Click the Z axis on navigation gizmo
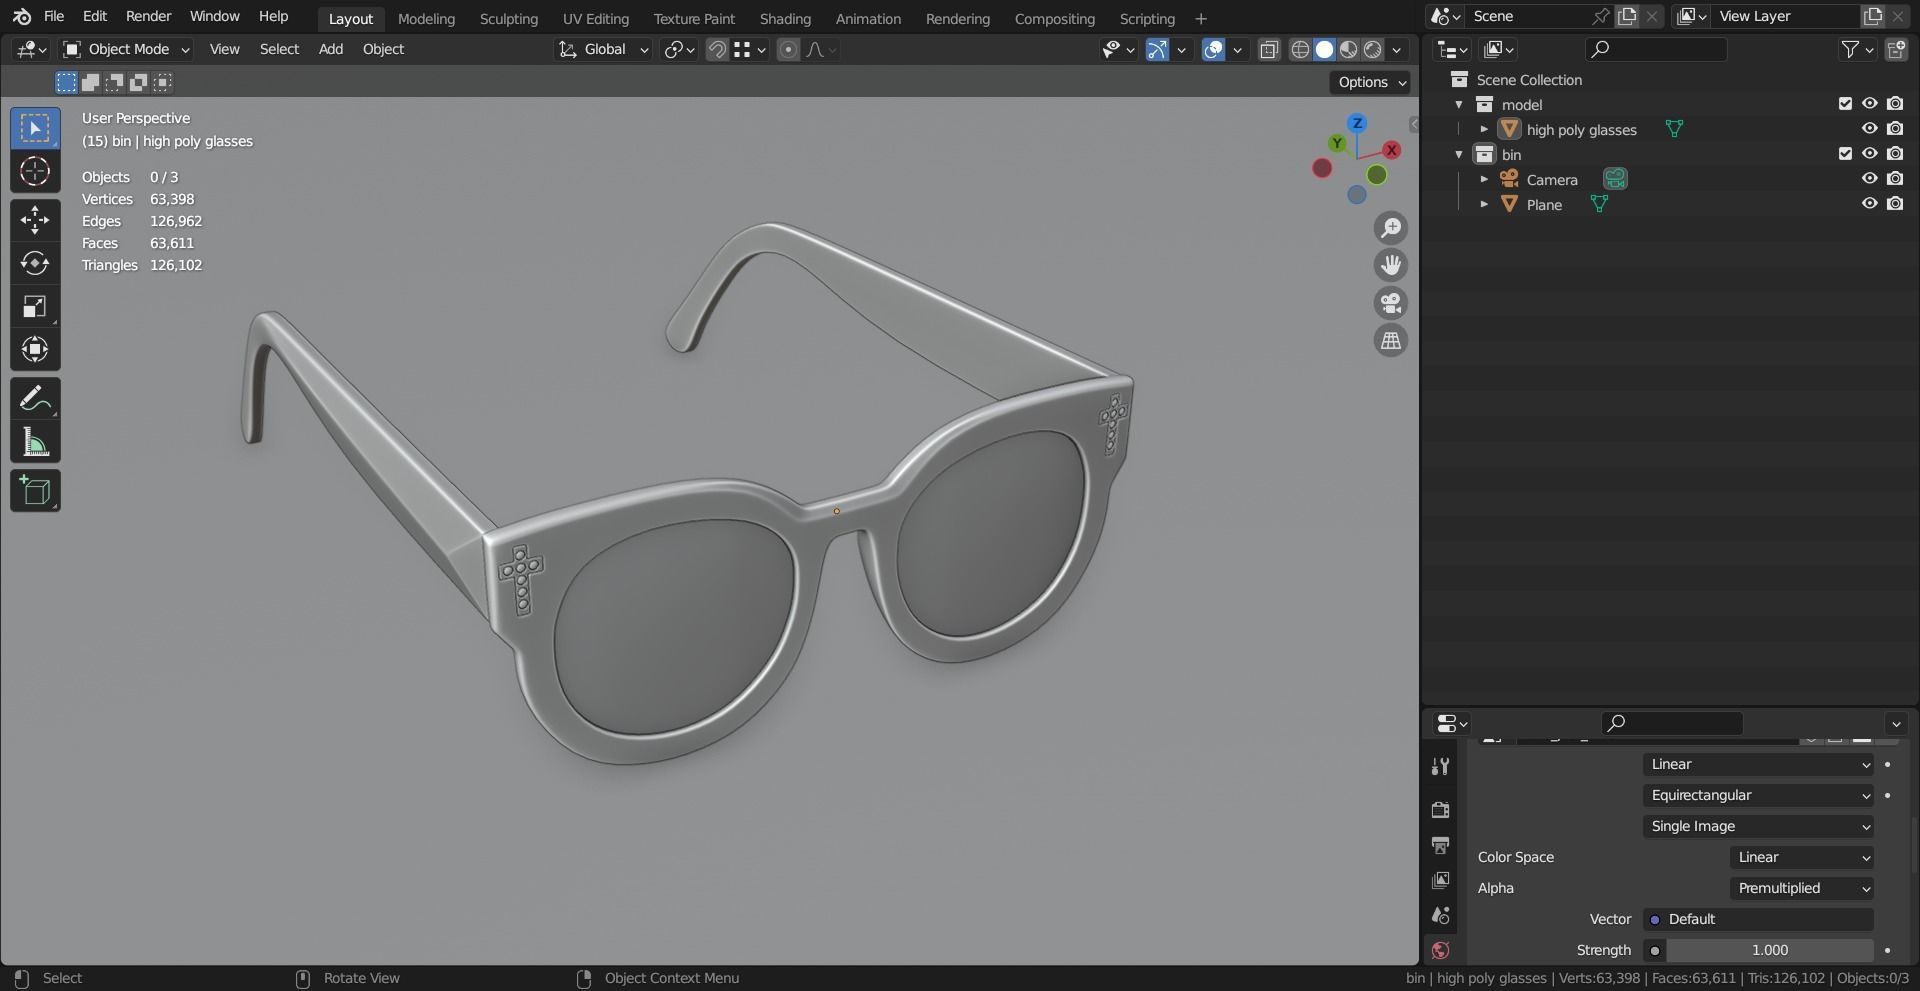1920x991 pixels. (x=1357, y=123)
